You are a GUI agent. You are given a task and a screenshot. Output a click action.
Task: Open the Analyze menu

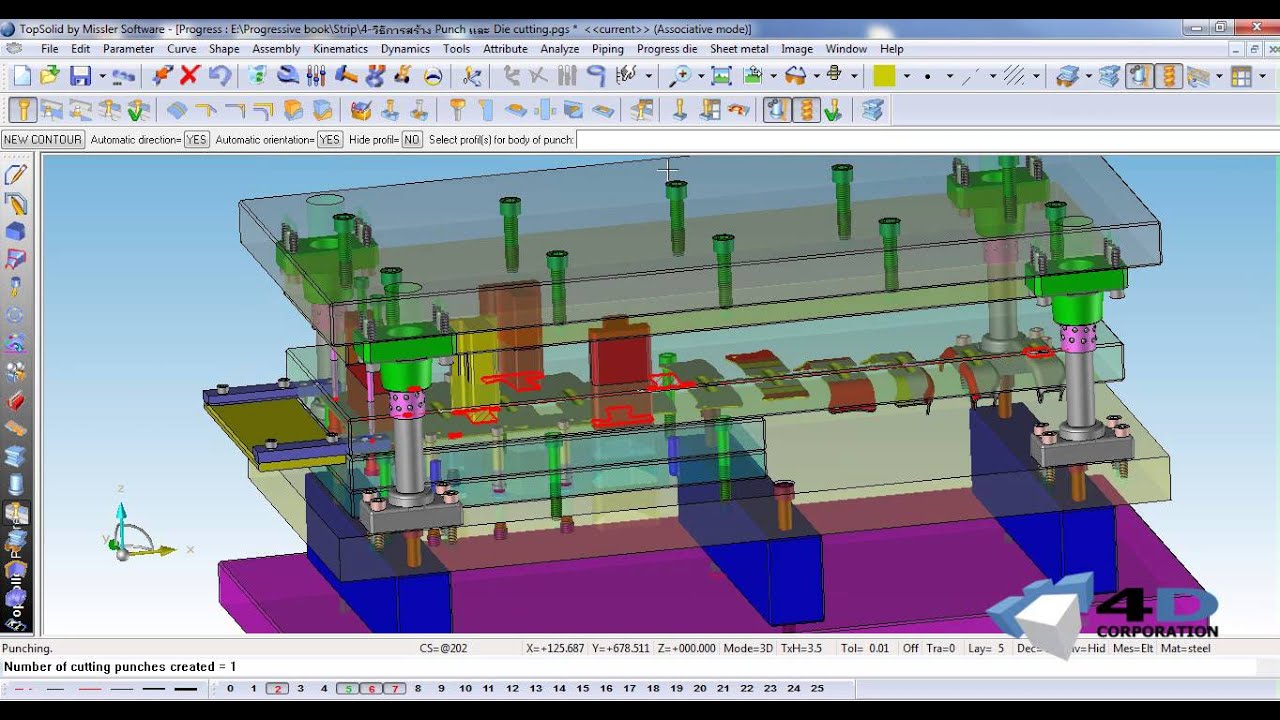(560, 48)
